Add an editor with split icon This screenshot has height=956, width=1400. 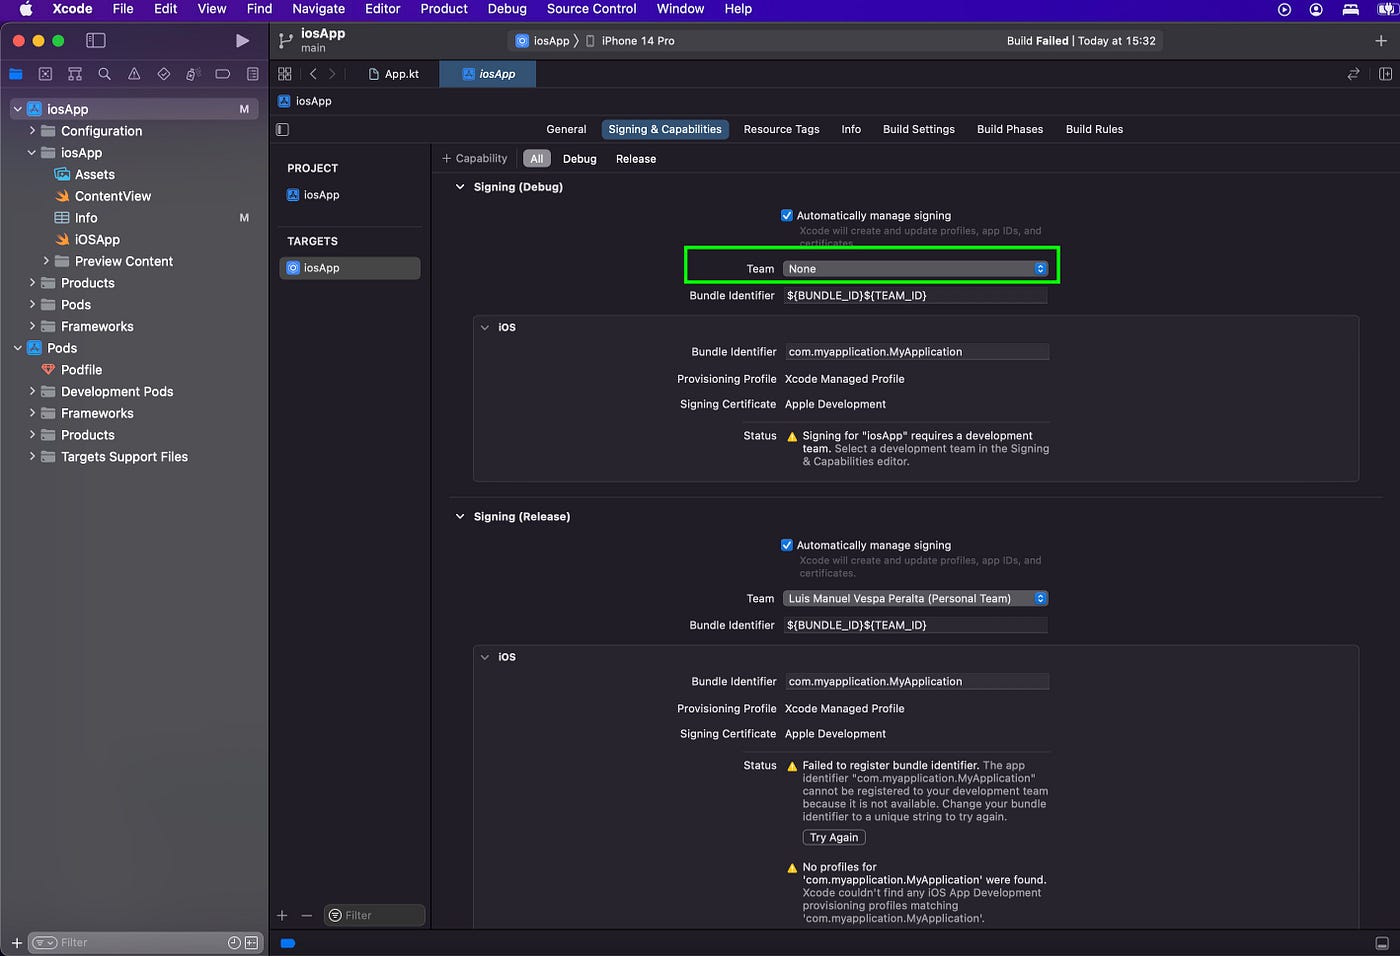pyautogui.click(x=1385, y=74)
